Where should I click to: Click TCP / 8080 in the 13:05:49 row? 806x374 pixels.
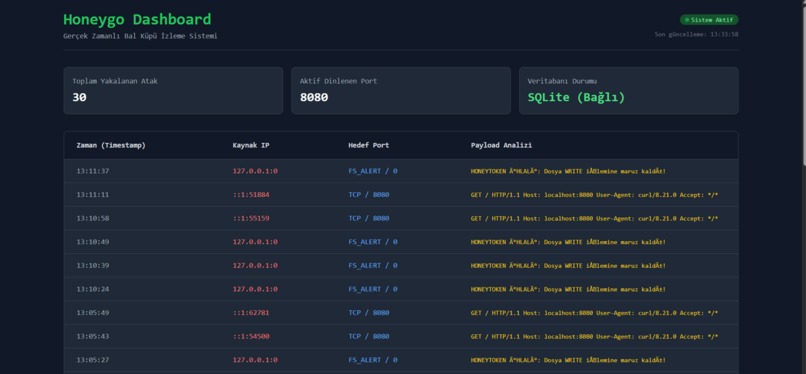click(x=369, y=313)
